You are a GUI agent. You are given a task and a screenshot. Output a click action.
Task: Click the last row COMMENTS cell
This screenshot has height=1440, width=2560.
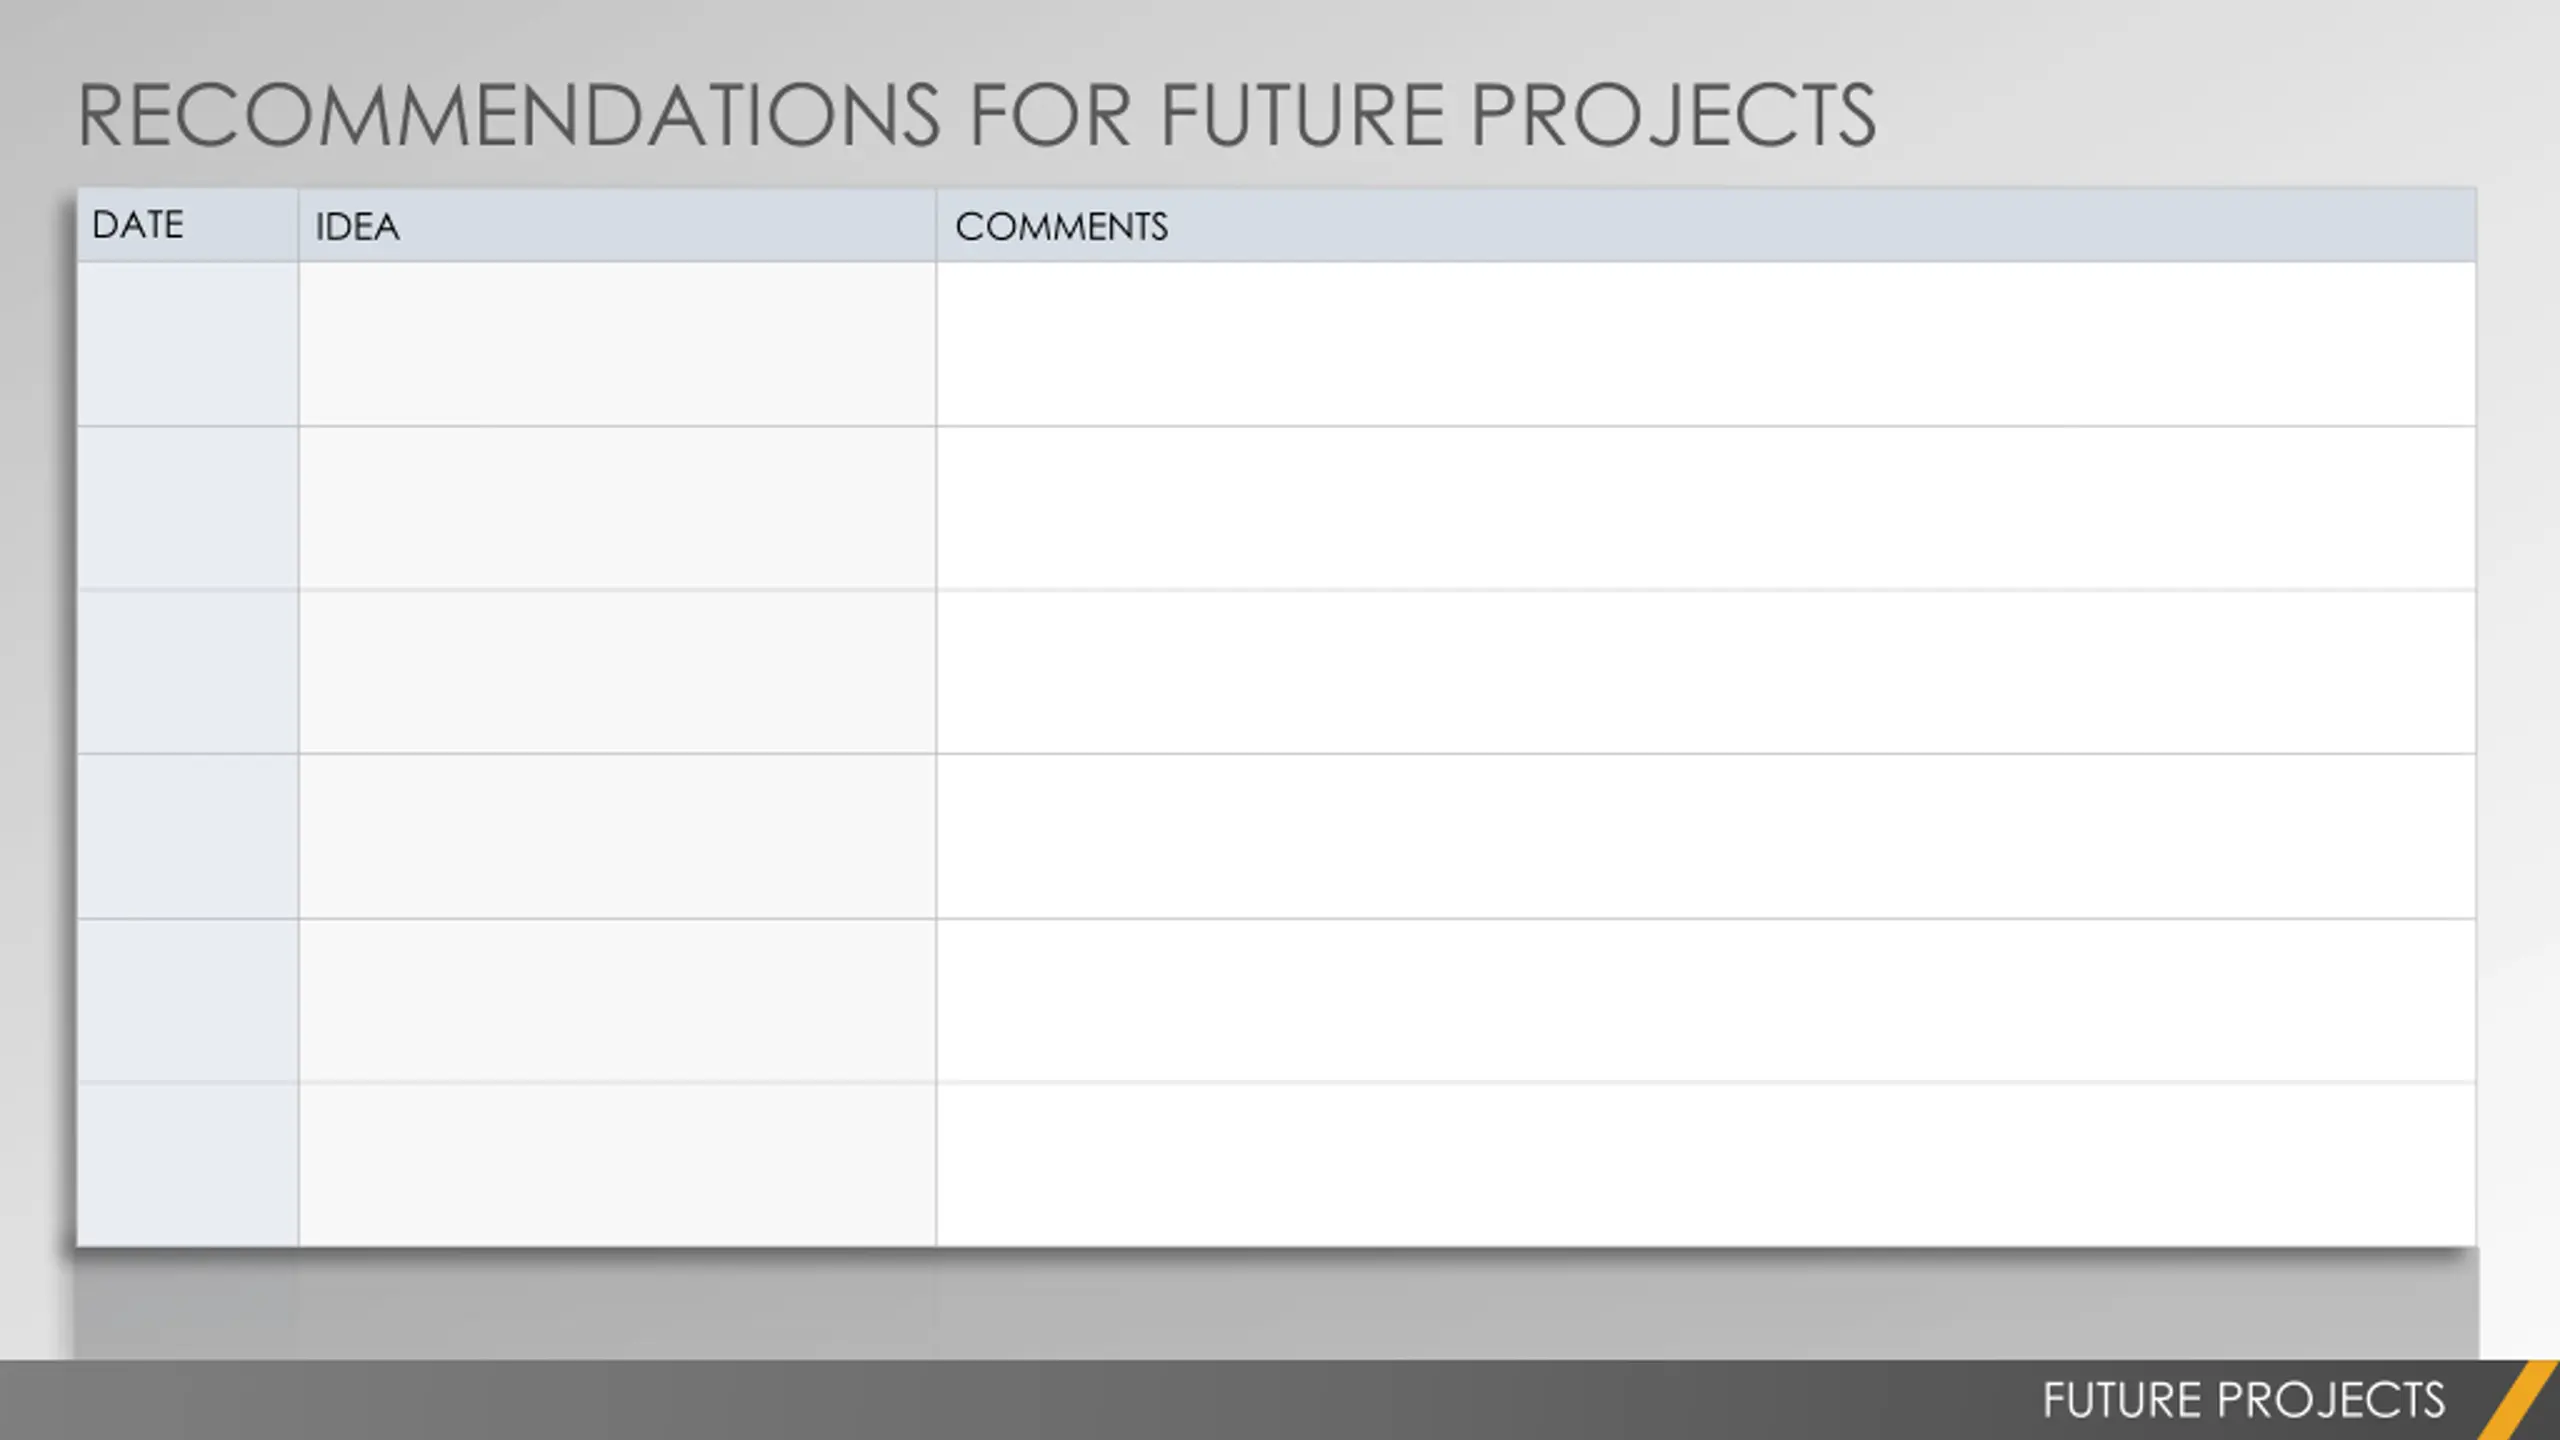(x=1706, y=1164)
